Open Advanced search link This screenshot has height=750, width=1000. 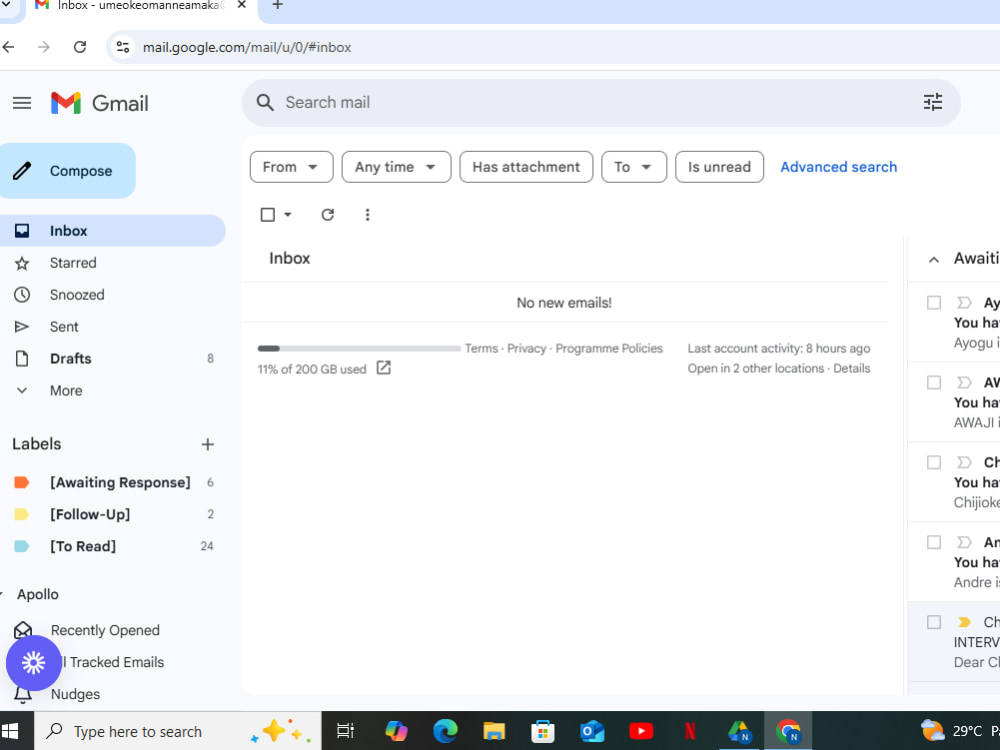pyautogui.click(x=839, y=167)
